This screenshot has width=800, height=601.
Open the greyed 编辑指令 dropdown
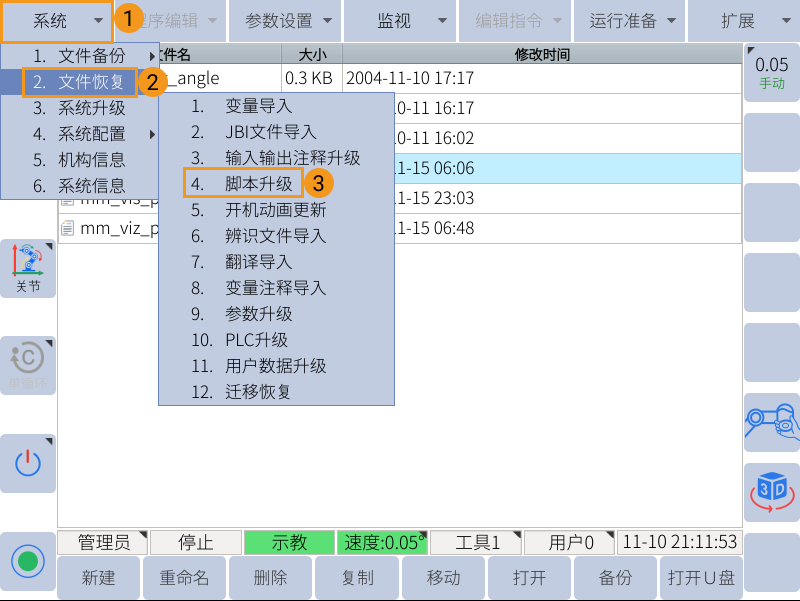click(514, 21)
